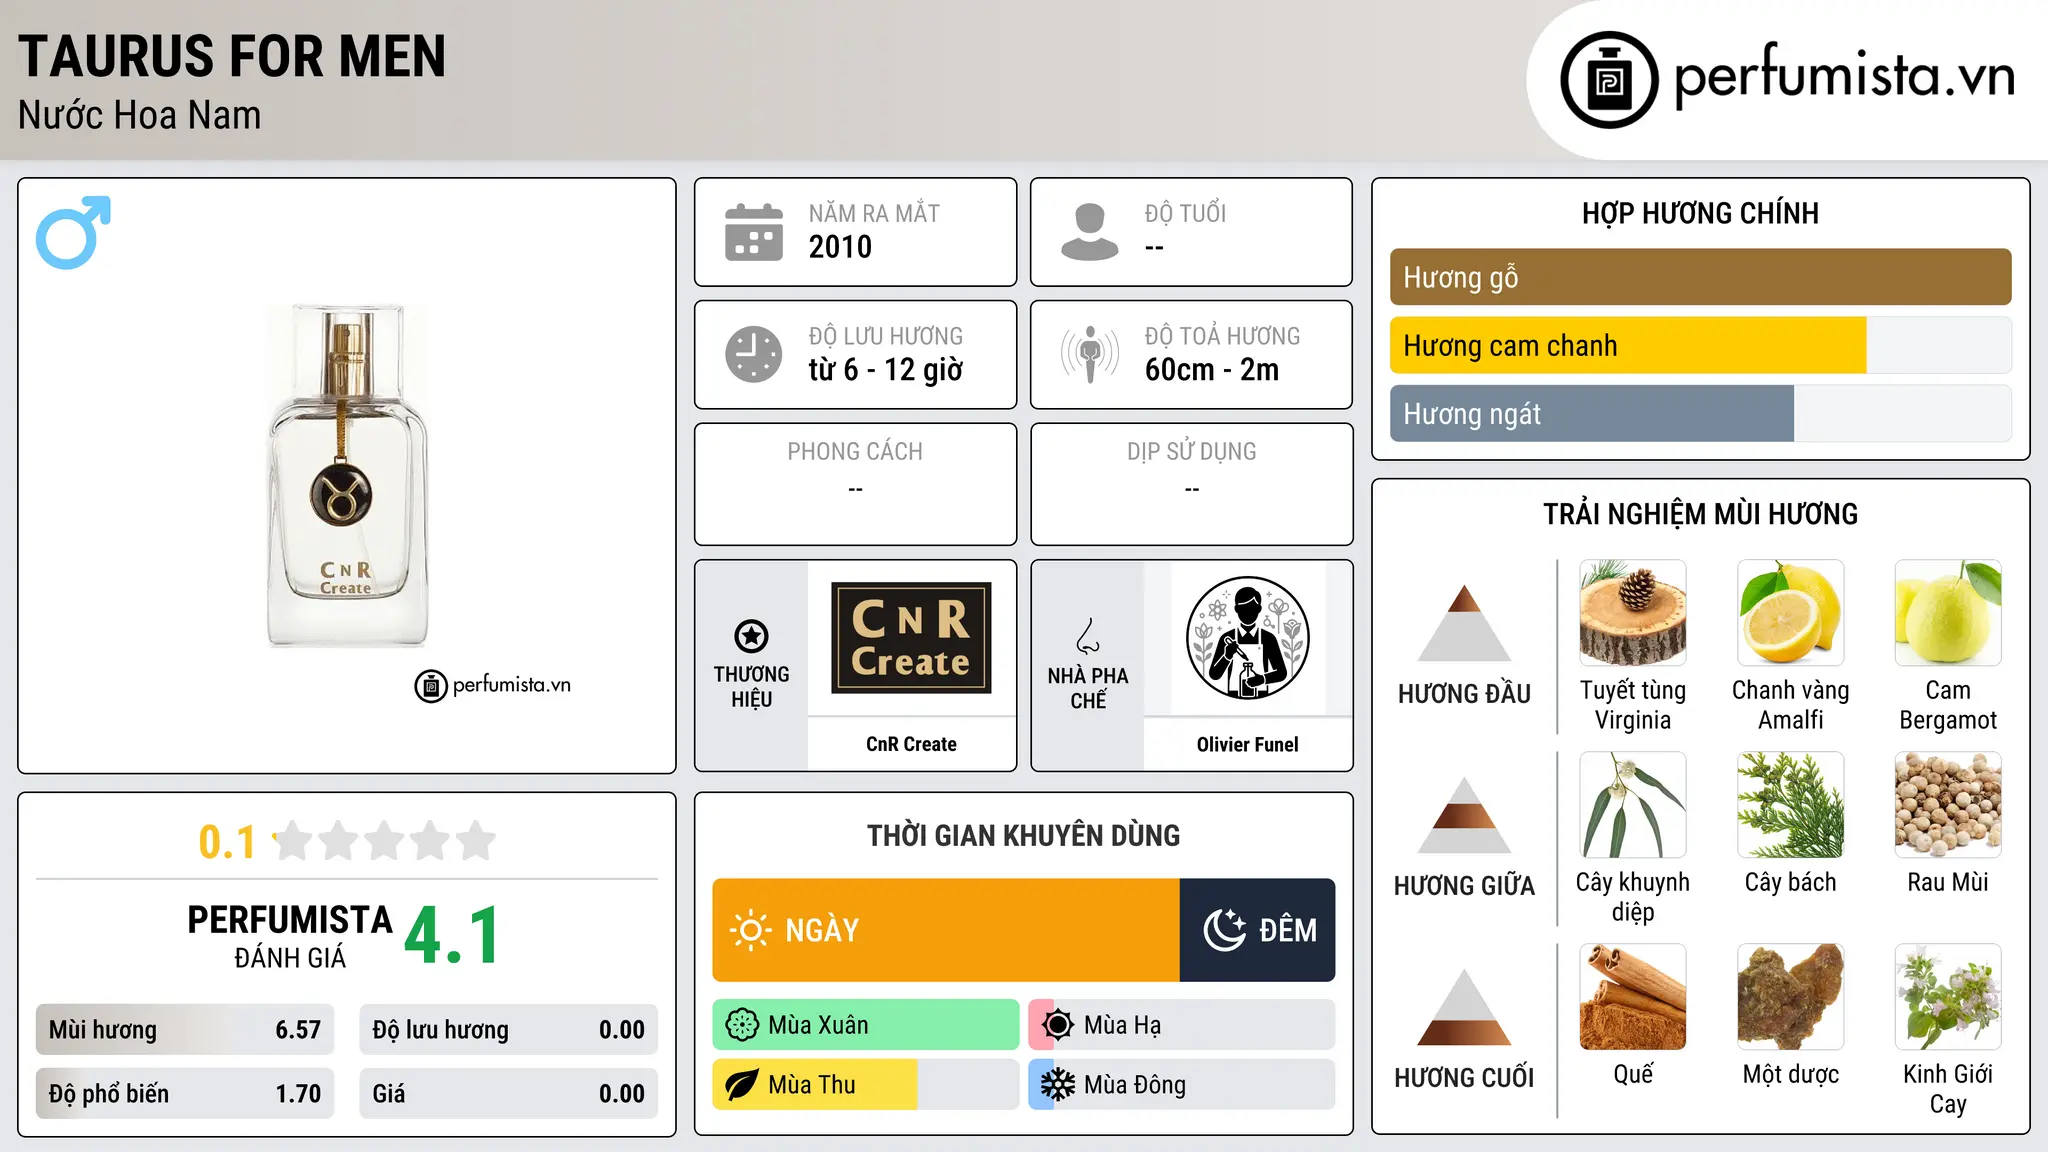This screenshot has width=2048, height=1152.
Task: Click the Mùa Xuân season bar
Action: (866, 1025)
